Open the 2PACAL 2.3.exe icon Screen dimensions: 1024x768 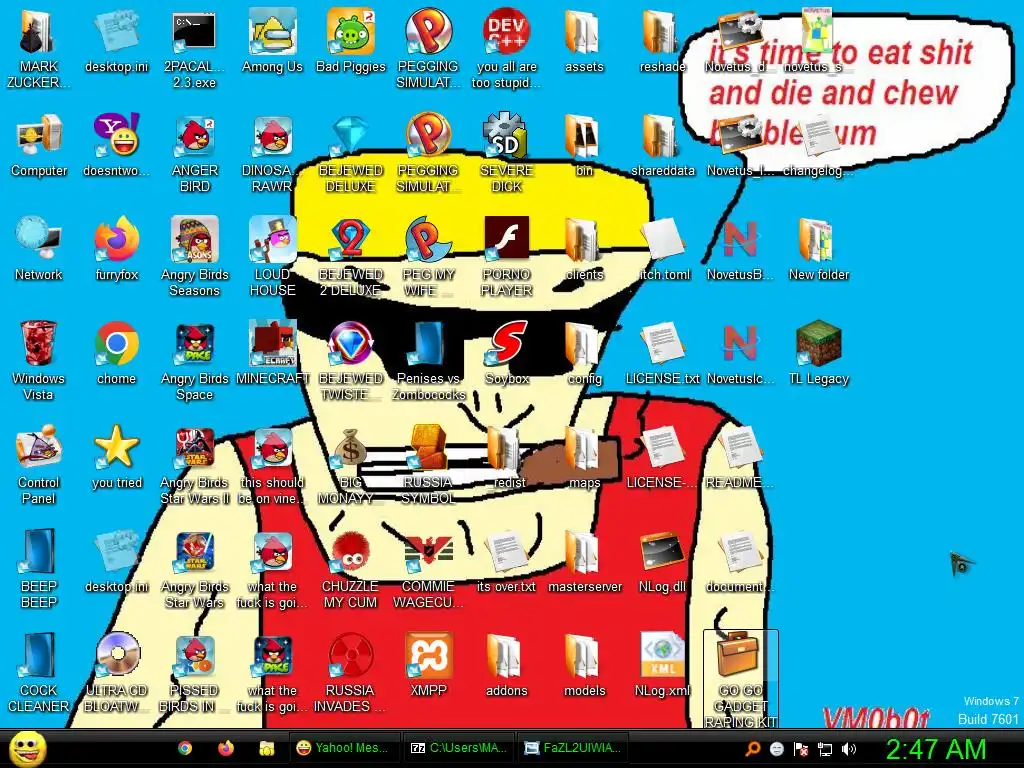(x=194, y=49)
